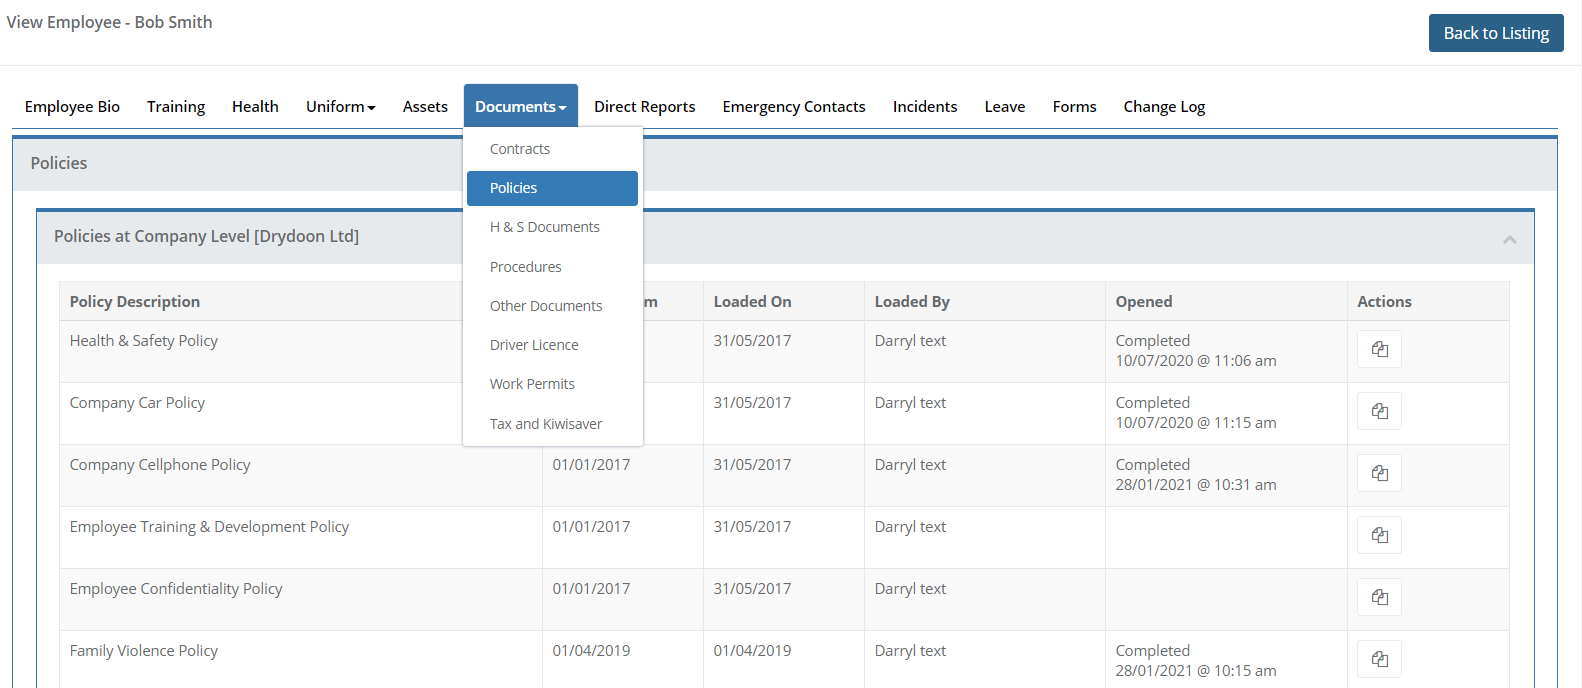This screenshot has width=1582, height=688.
Task: Open action icon for Health & Safety Policy
Action: (1379, 349)
